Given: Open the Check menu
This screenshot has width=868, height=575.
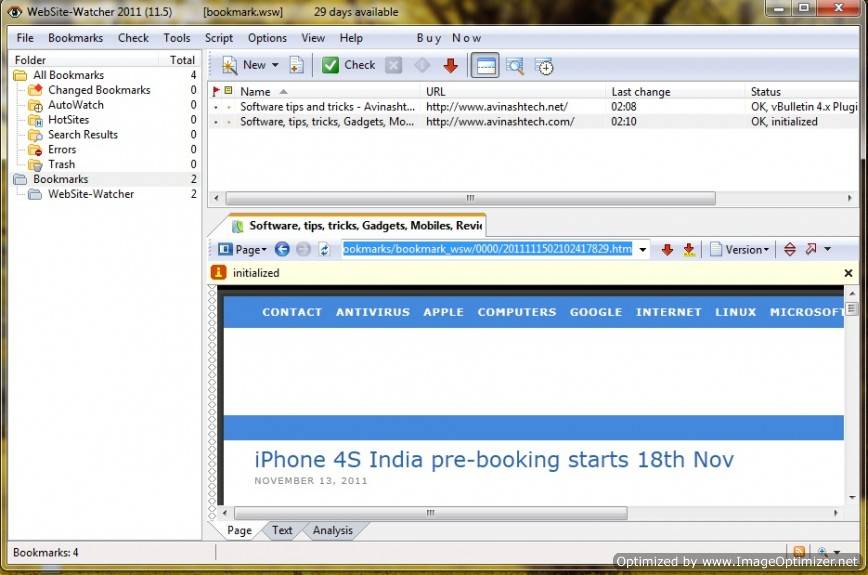Looking at the screenshot, I should click(x=133, y=38).
